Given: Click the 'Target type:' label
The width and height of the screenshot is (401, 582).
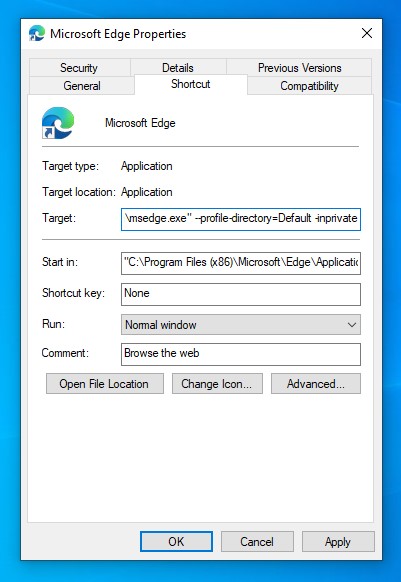Looking at the screenshot, I should point(71,166).
